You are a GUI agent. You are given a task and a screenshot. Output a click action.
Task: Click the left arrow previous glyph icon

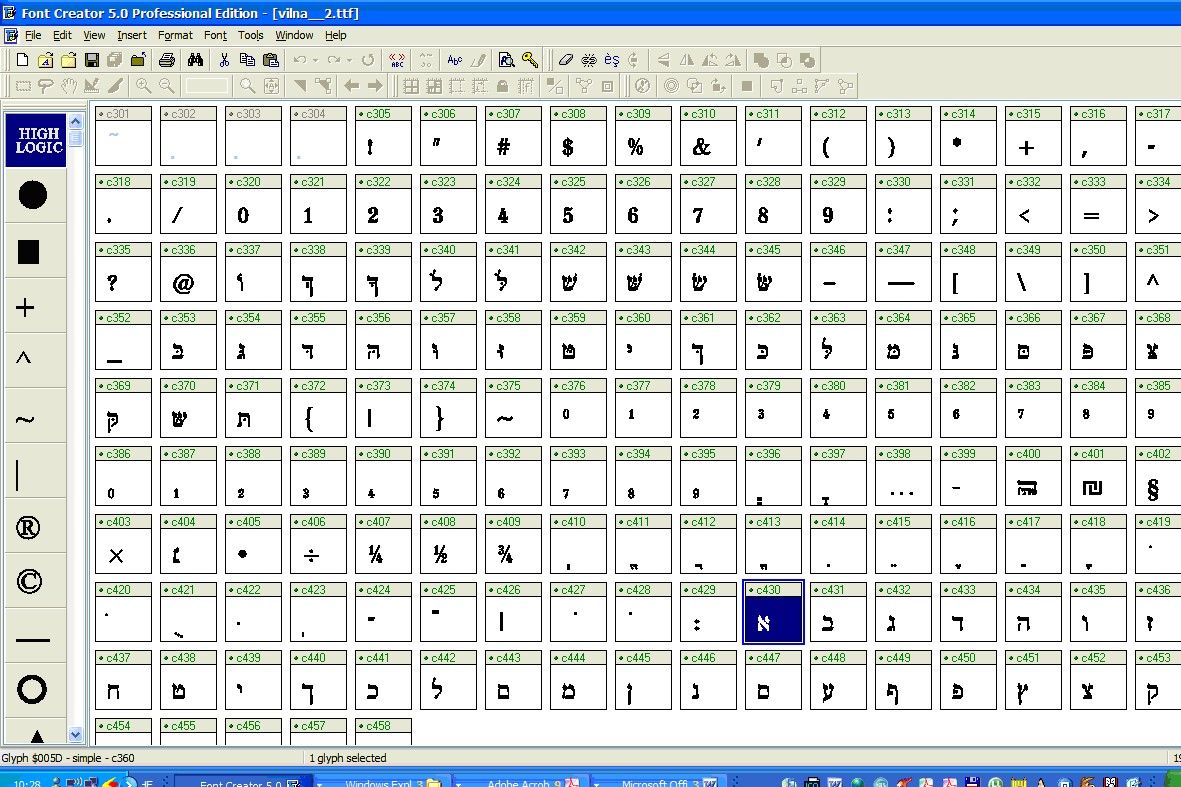click(351, 86)
